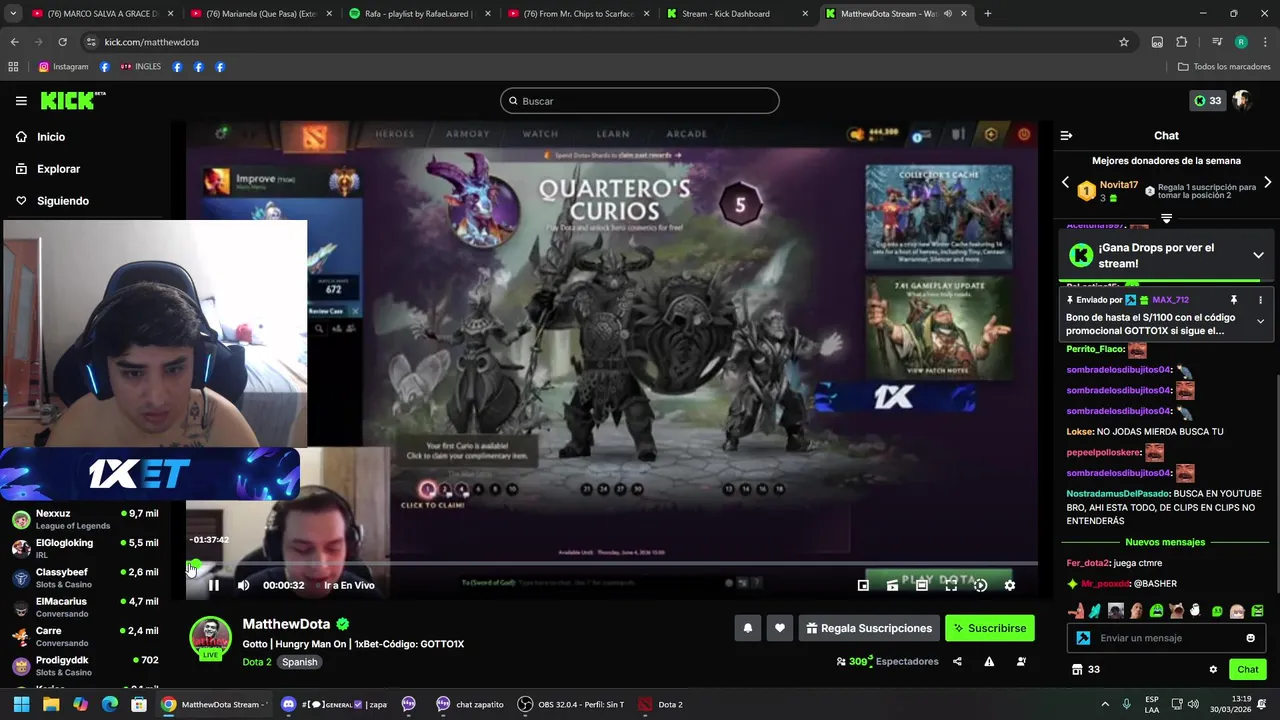Pause the stream video playback

(213, 585)
